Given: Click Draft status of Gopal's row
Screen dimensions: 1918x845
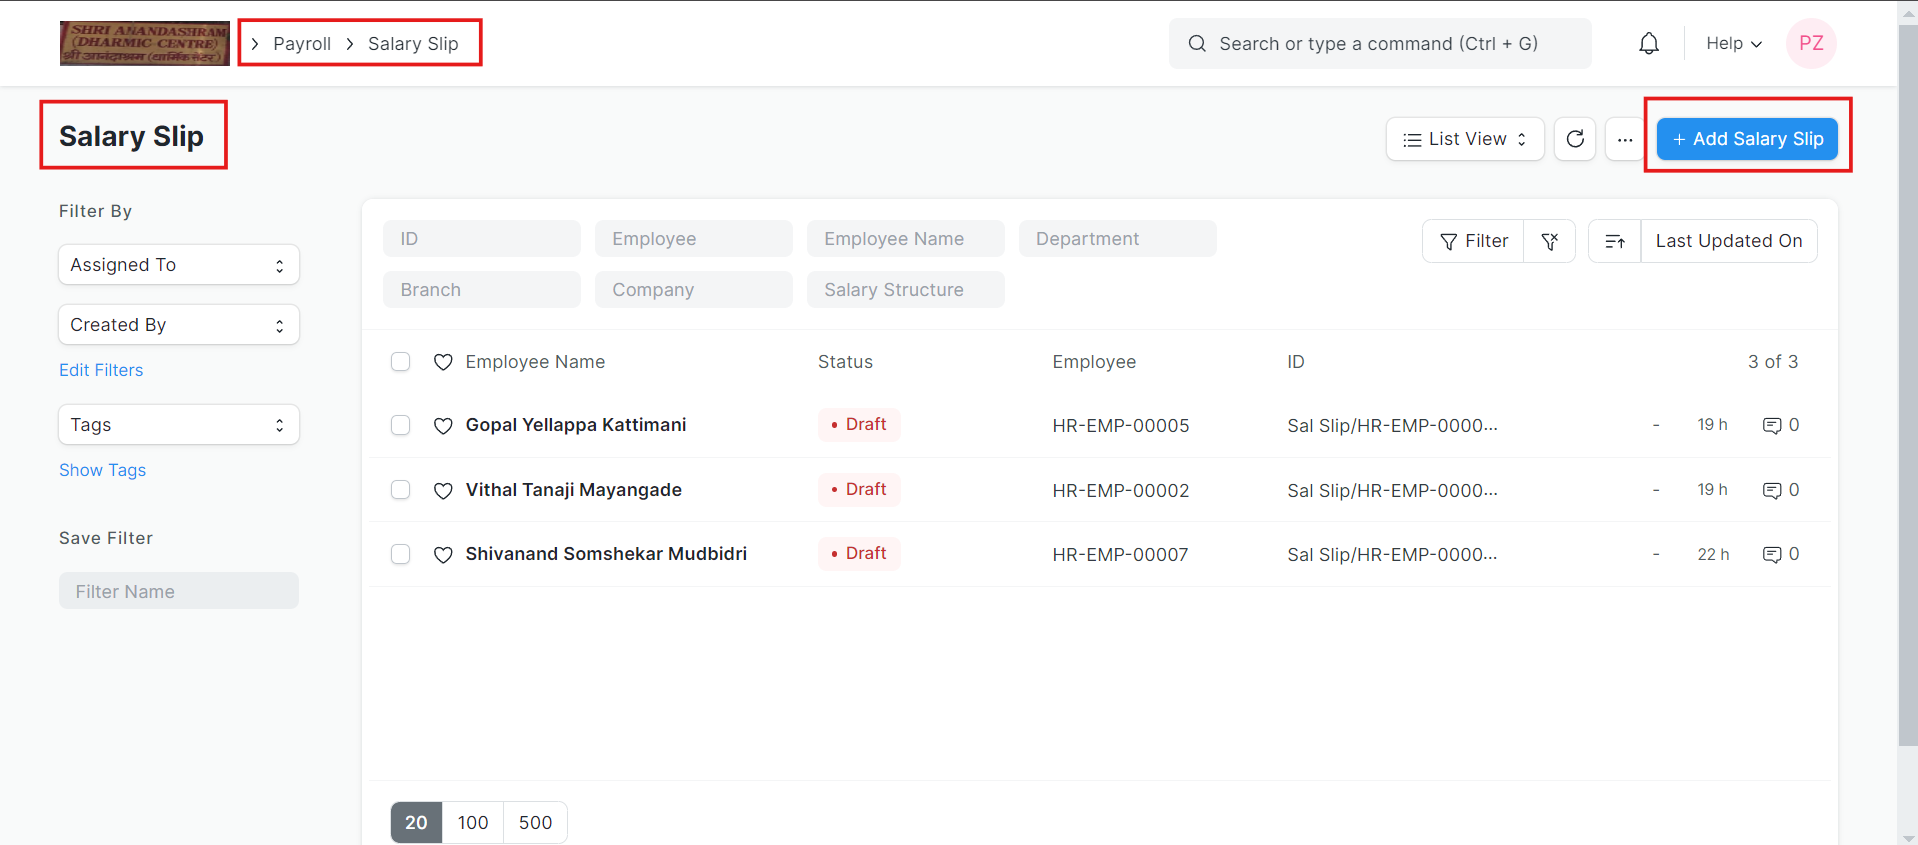Looking at the screenshot, I should [859, 425].
